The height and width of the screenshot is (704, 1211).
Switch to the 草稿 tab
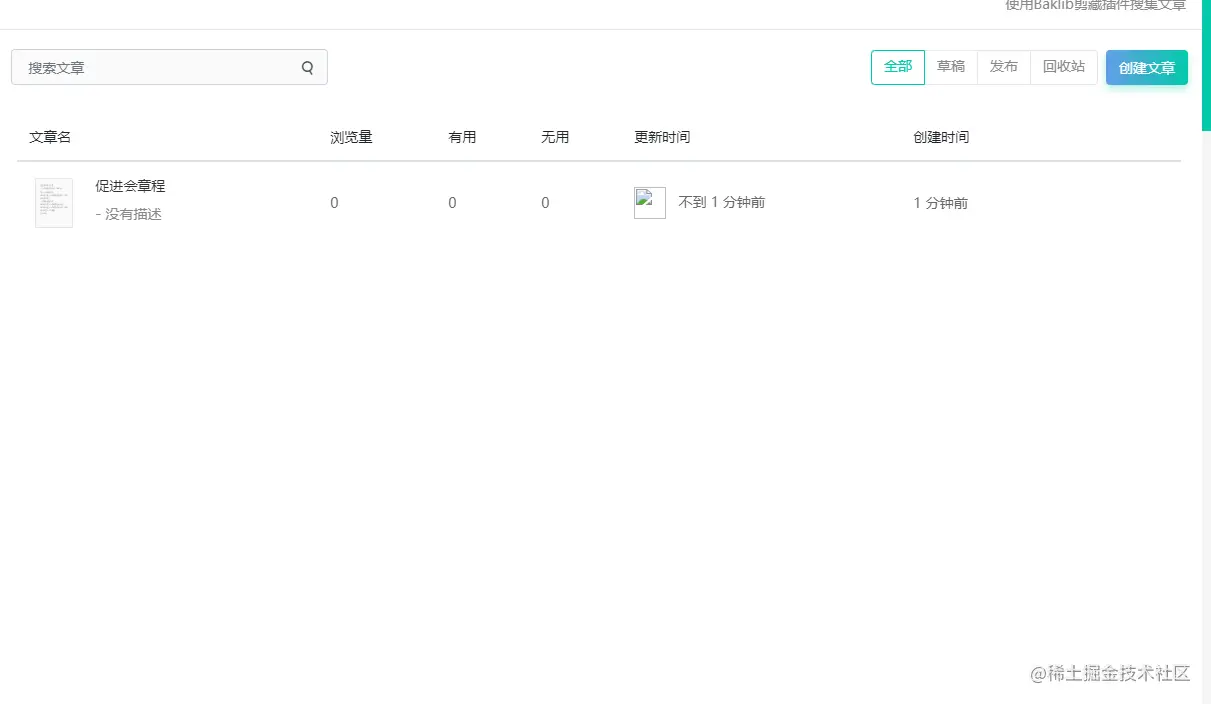point(951,67)
